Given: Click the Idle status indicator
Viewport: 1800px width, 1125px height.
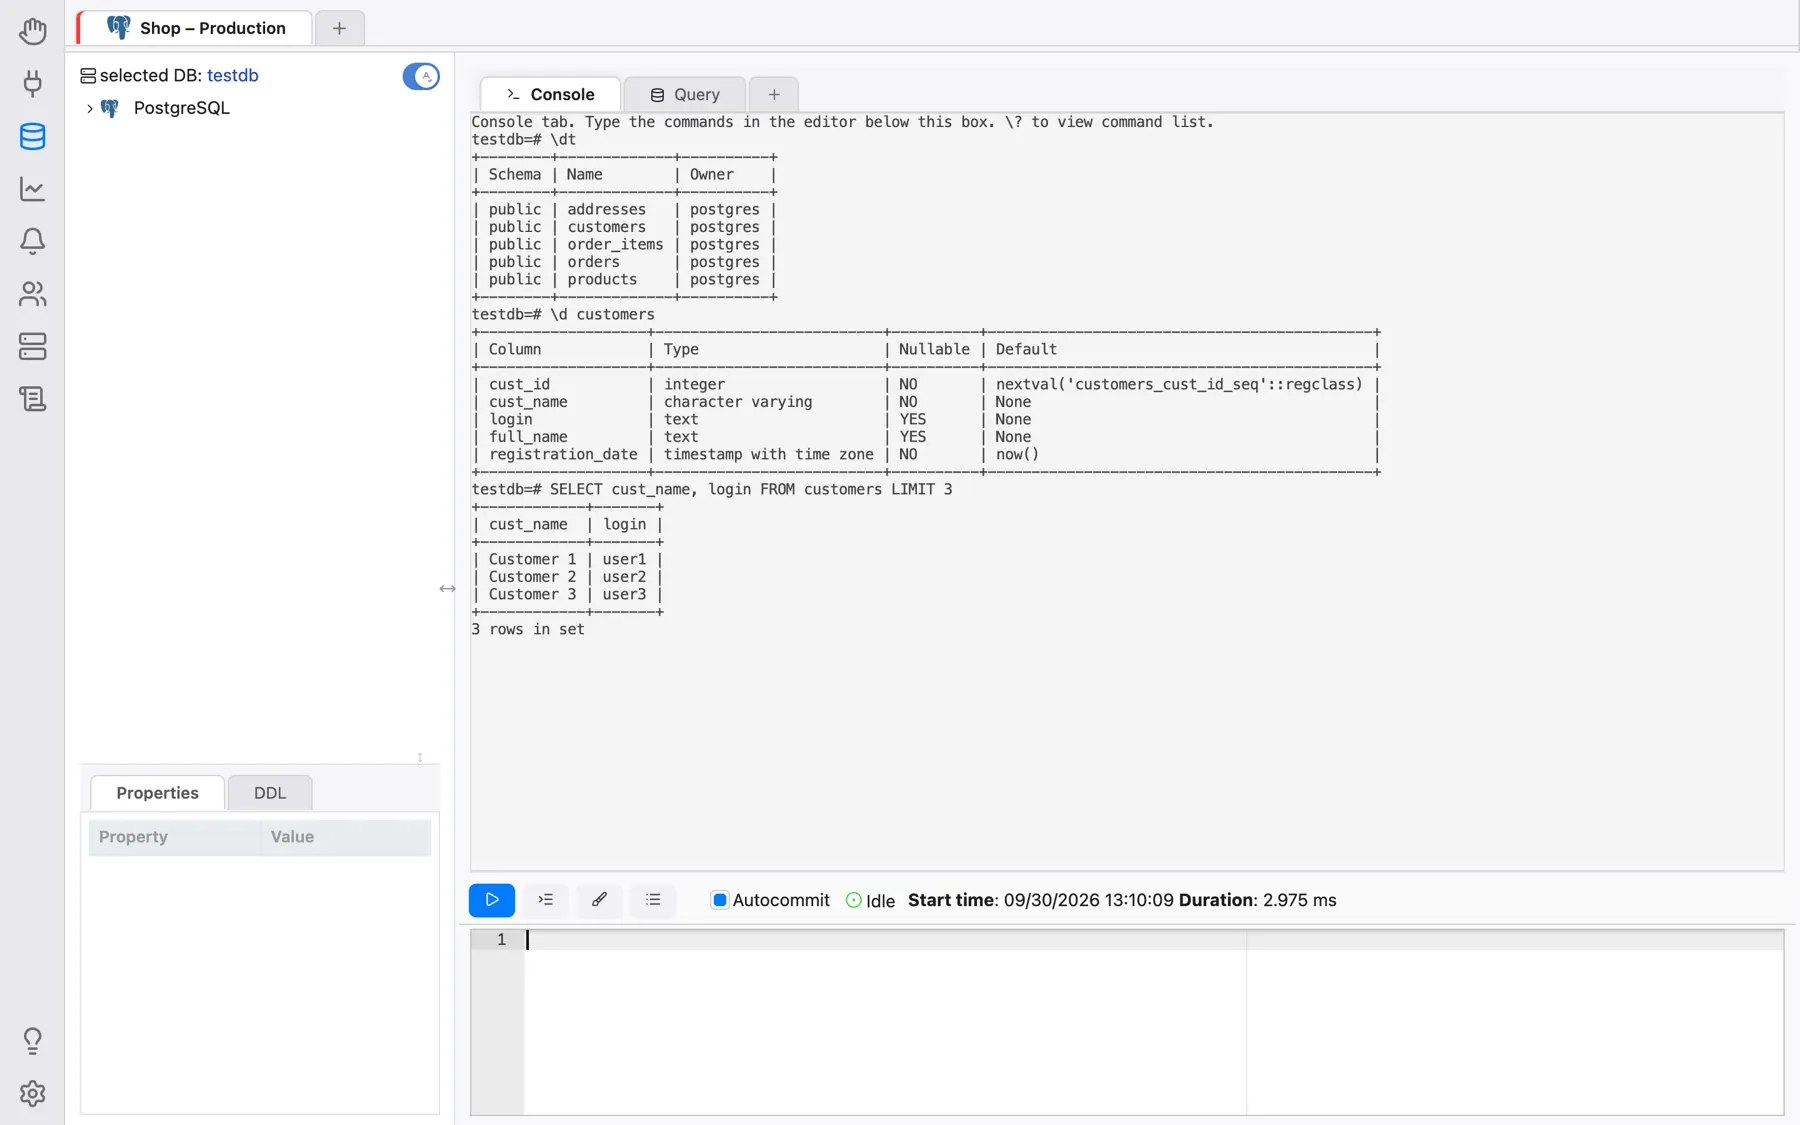Looking at the screenshot, I should [870, 900].
